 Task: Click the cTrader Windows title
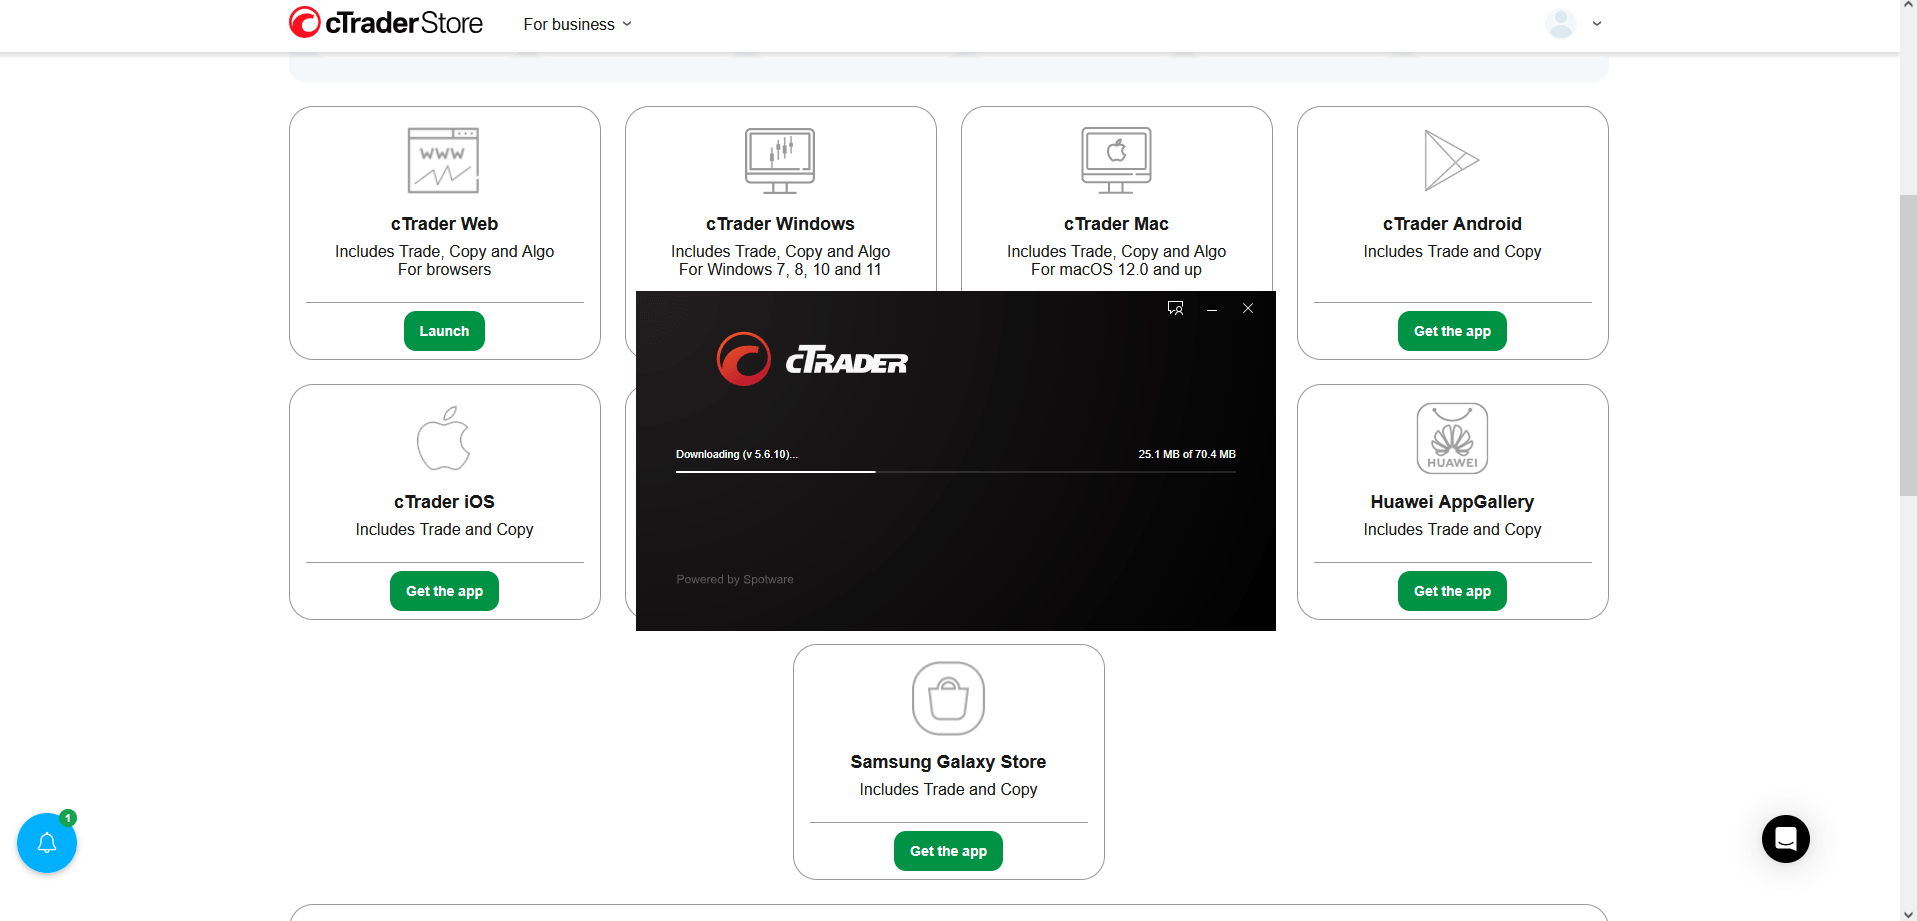click(x=780, y=224)
